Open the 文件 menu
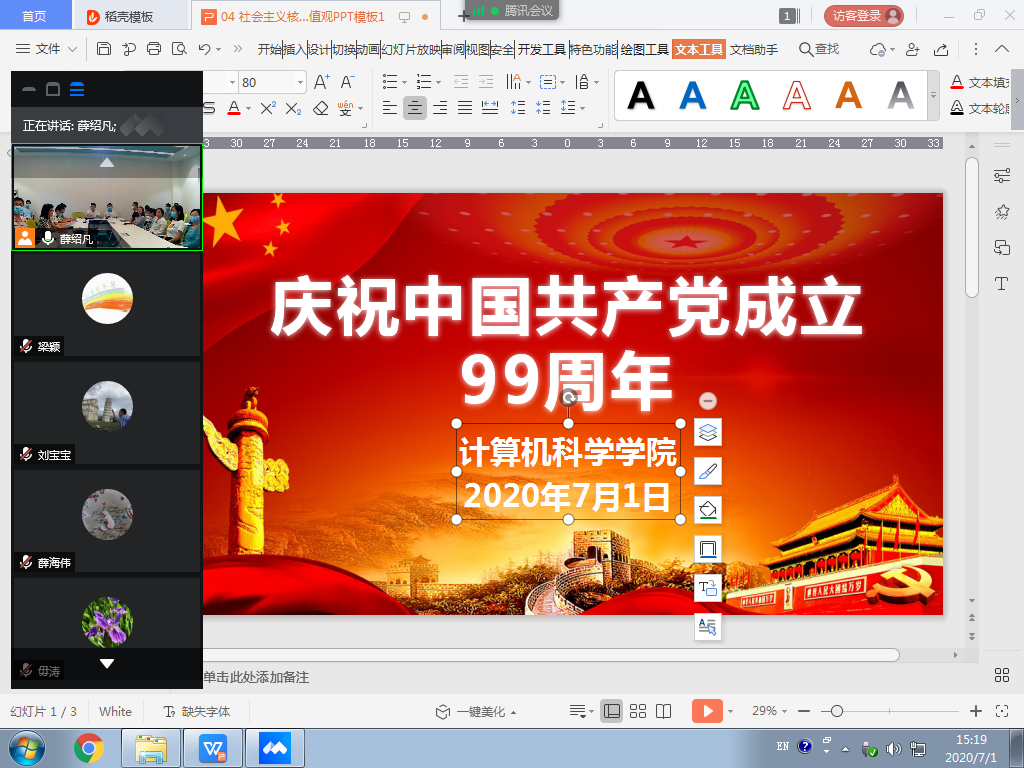The width and height of the screenshot is (1024, 768). (x=47, y=49)
